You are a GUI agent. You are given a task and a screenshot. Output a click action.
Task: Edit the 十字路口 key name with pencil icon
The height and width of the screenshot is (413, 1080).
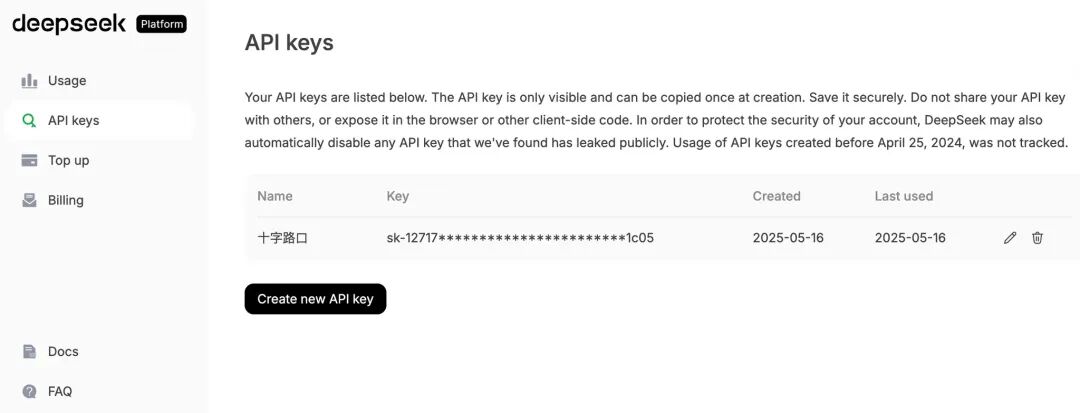tap(1010, 238)
